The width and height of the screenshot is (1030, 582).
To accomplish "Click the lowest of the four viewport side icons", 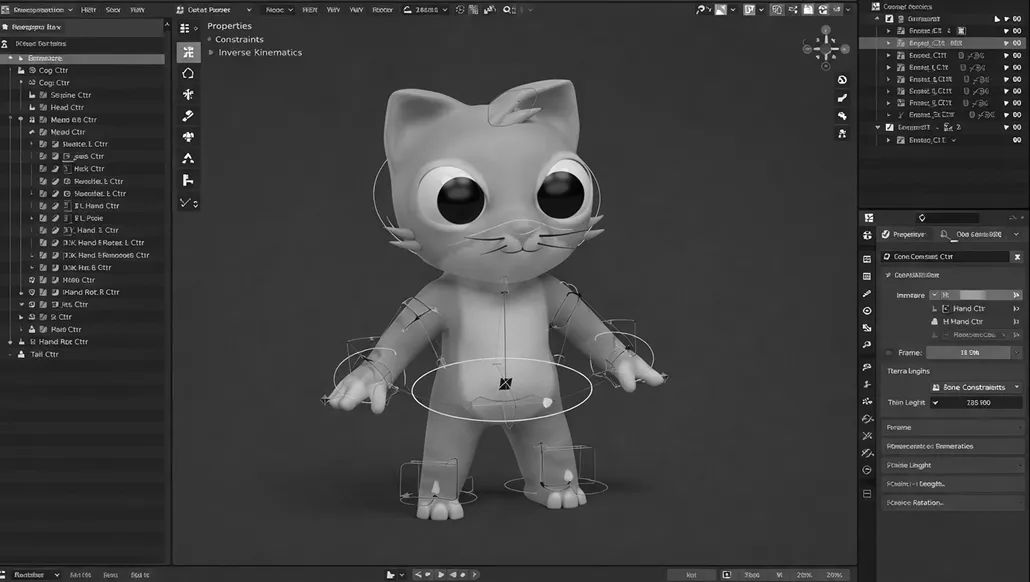I will pos(842,133).
